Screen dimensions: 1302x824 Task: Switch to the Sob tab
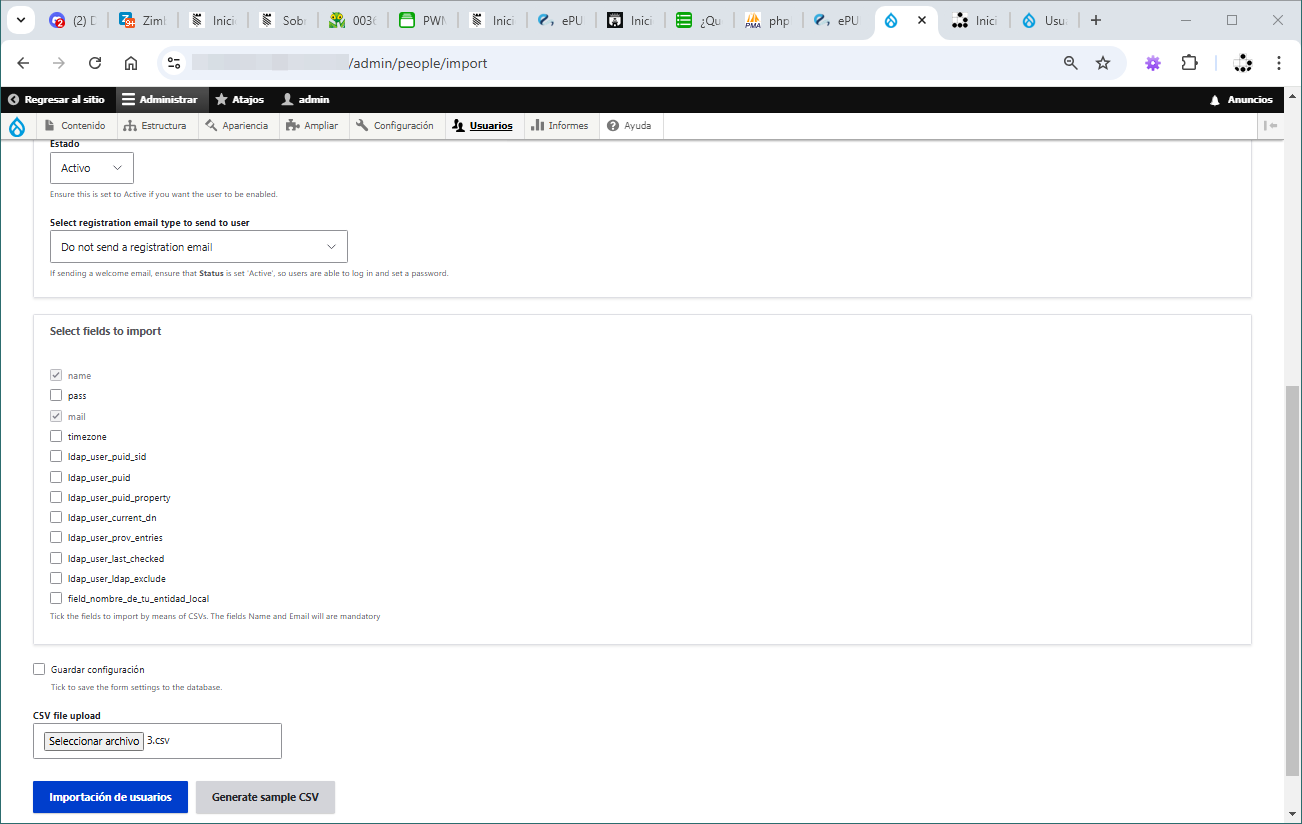coord(282,20)
